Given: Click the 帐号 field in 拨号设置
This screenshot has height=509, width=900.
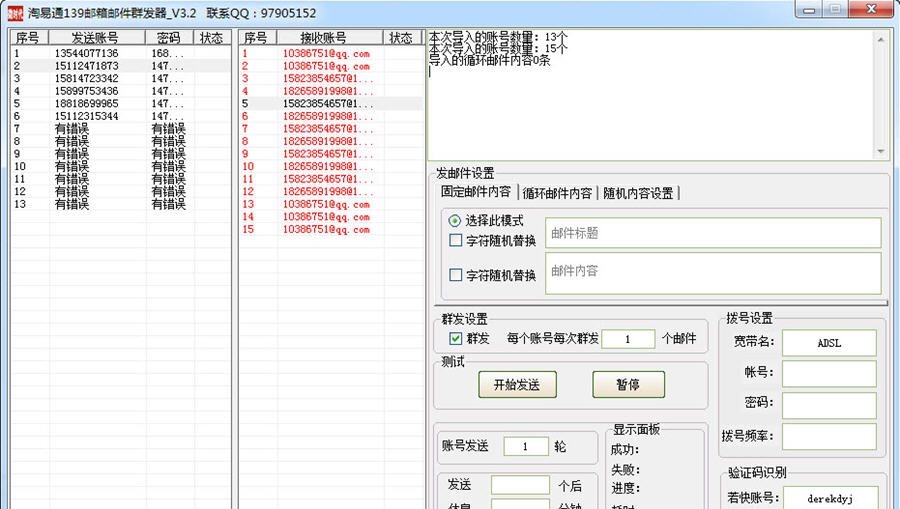Looking at the screenshot, I should pyautogui.click(x=829, y=374).
